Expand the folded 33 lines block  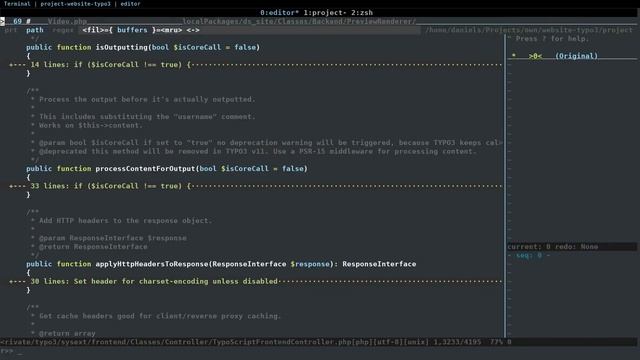[256, 186]
